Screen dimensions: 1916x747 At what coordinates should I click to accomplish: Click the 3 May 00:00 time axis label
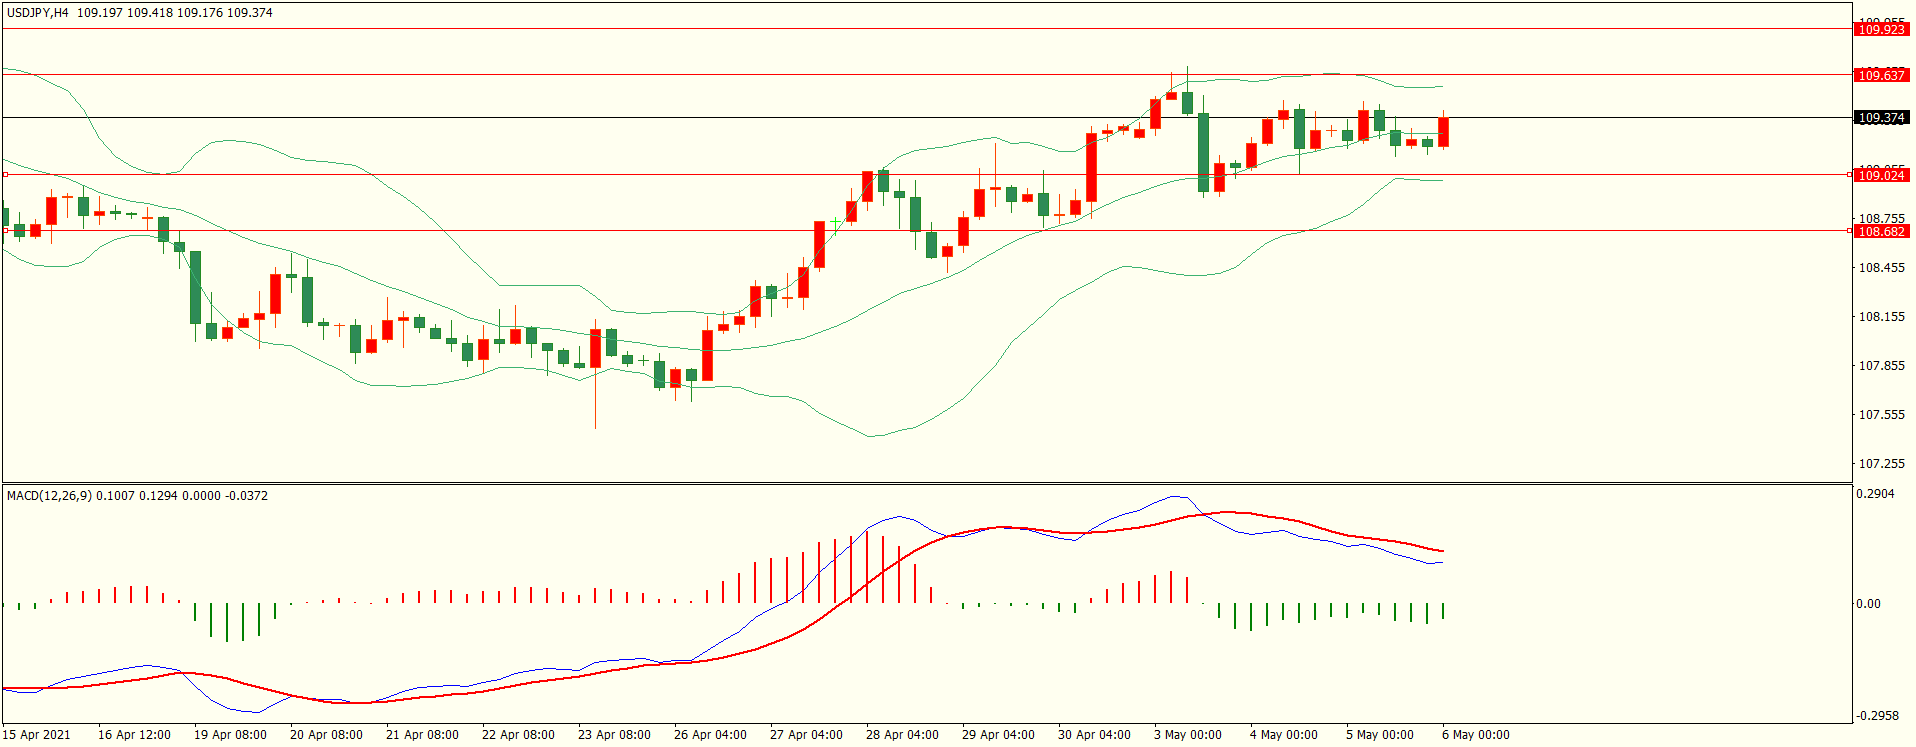pyautogui.click(x=1187, y=735)
